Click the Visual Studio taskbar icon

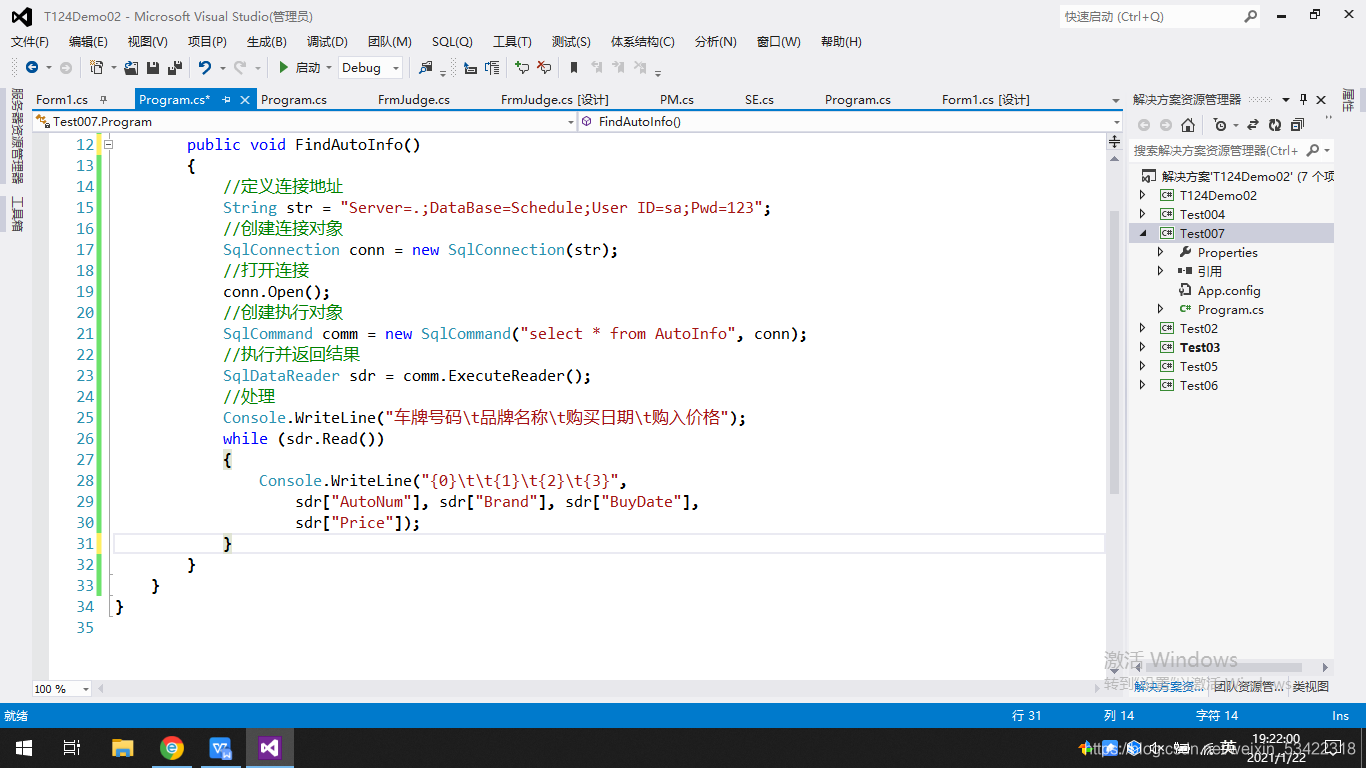click(x=269, y=748)
